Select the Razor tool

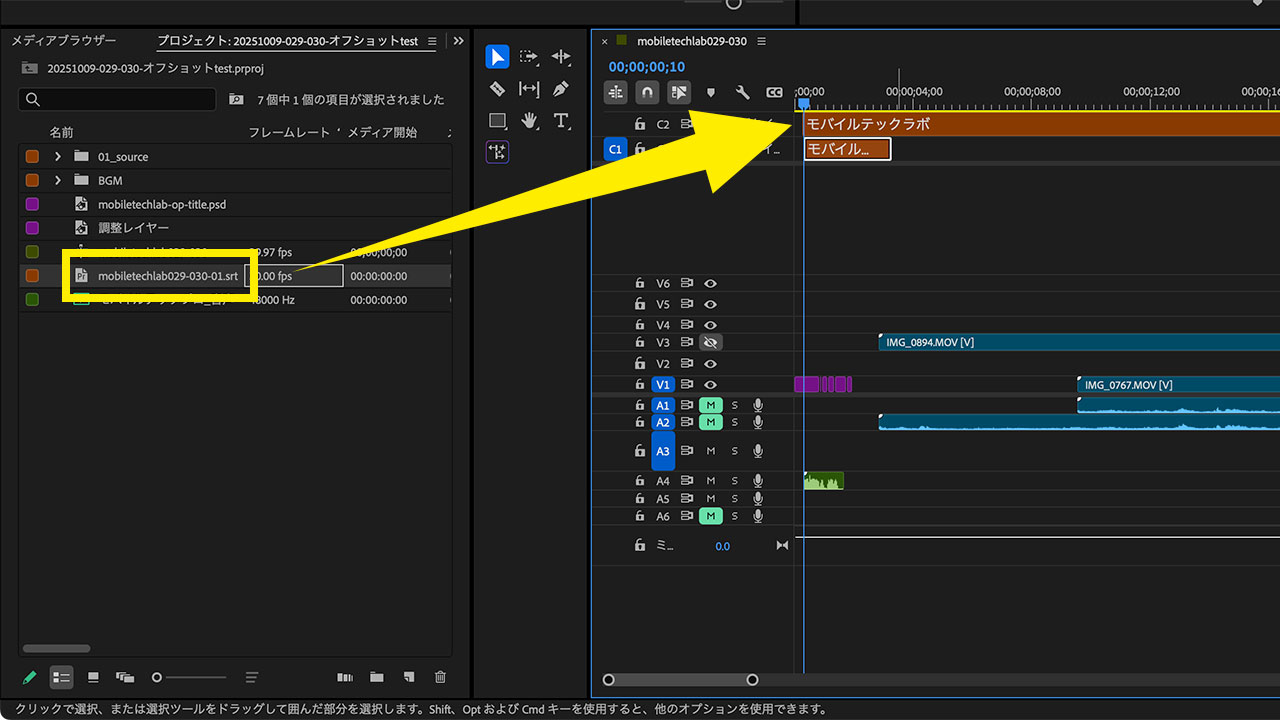tap(497, 89)
